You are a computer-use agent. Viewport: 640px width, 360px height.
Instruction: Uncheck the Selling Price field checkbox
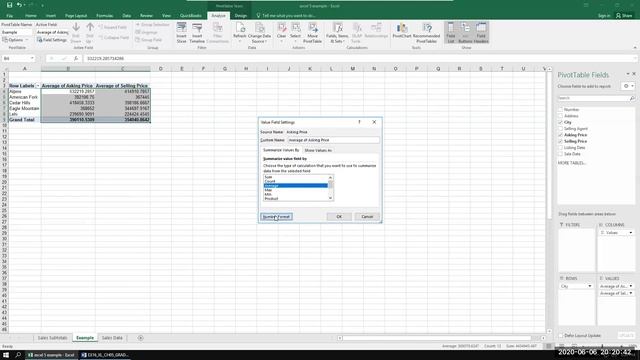pyautogui.click(x=560, y=141)
